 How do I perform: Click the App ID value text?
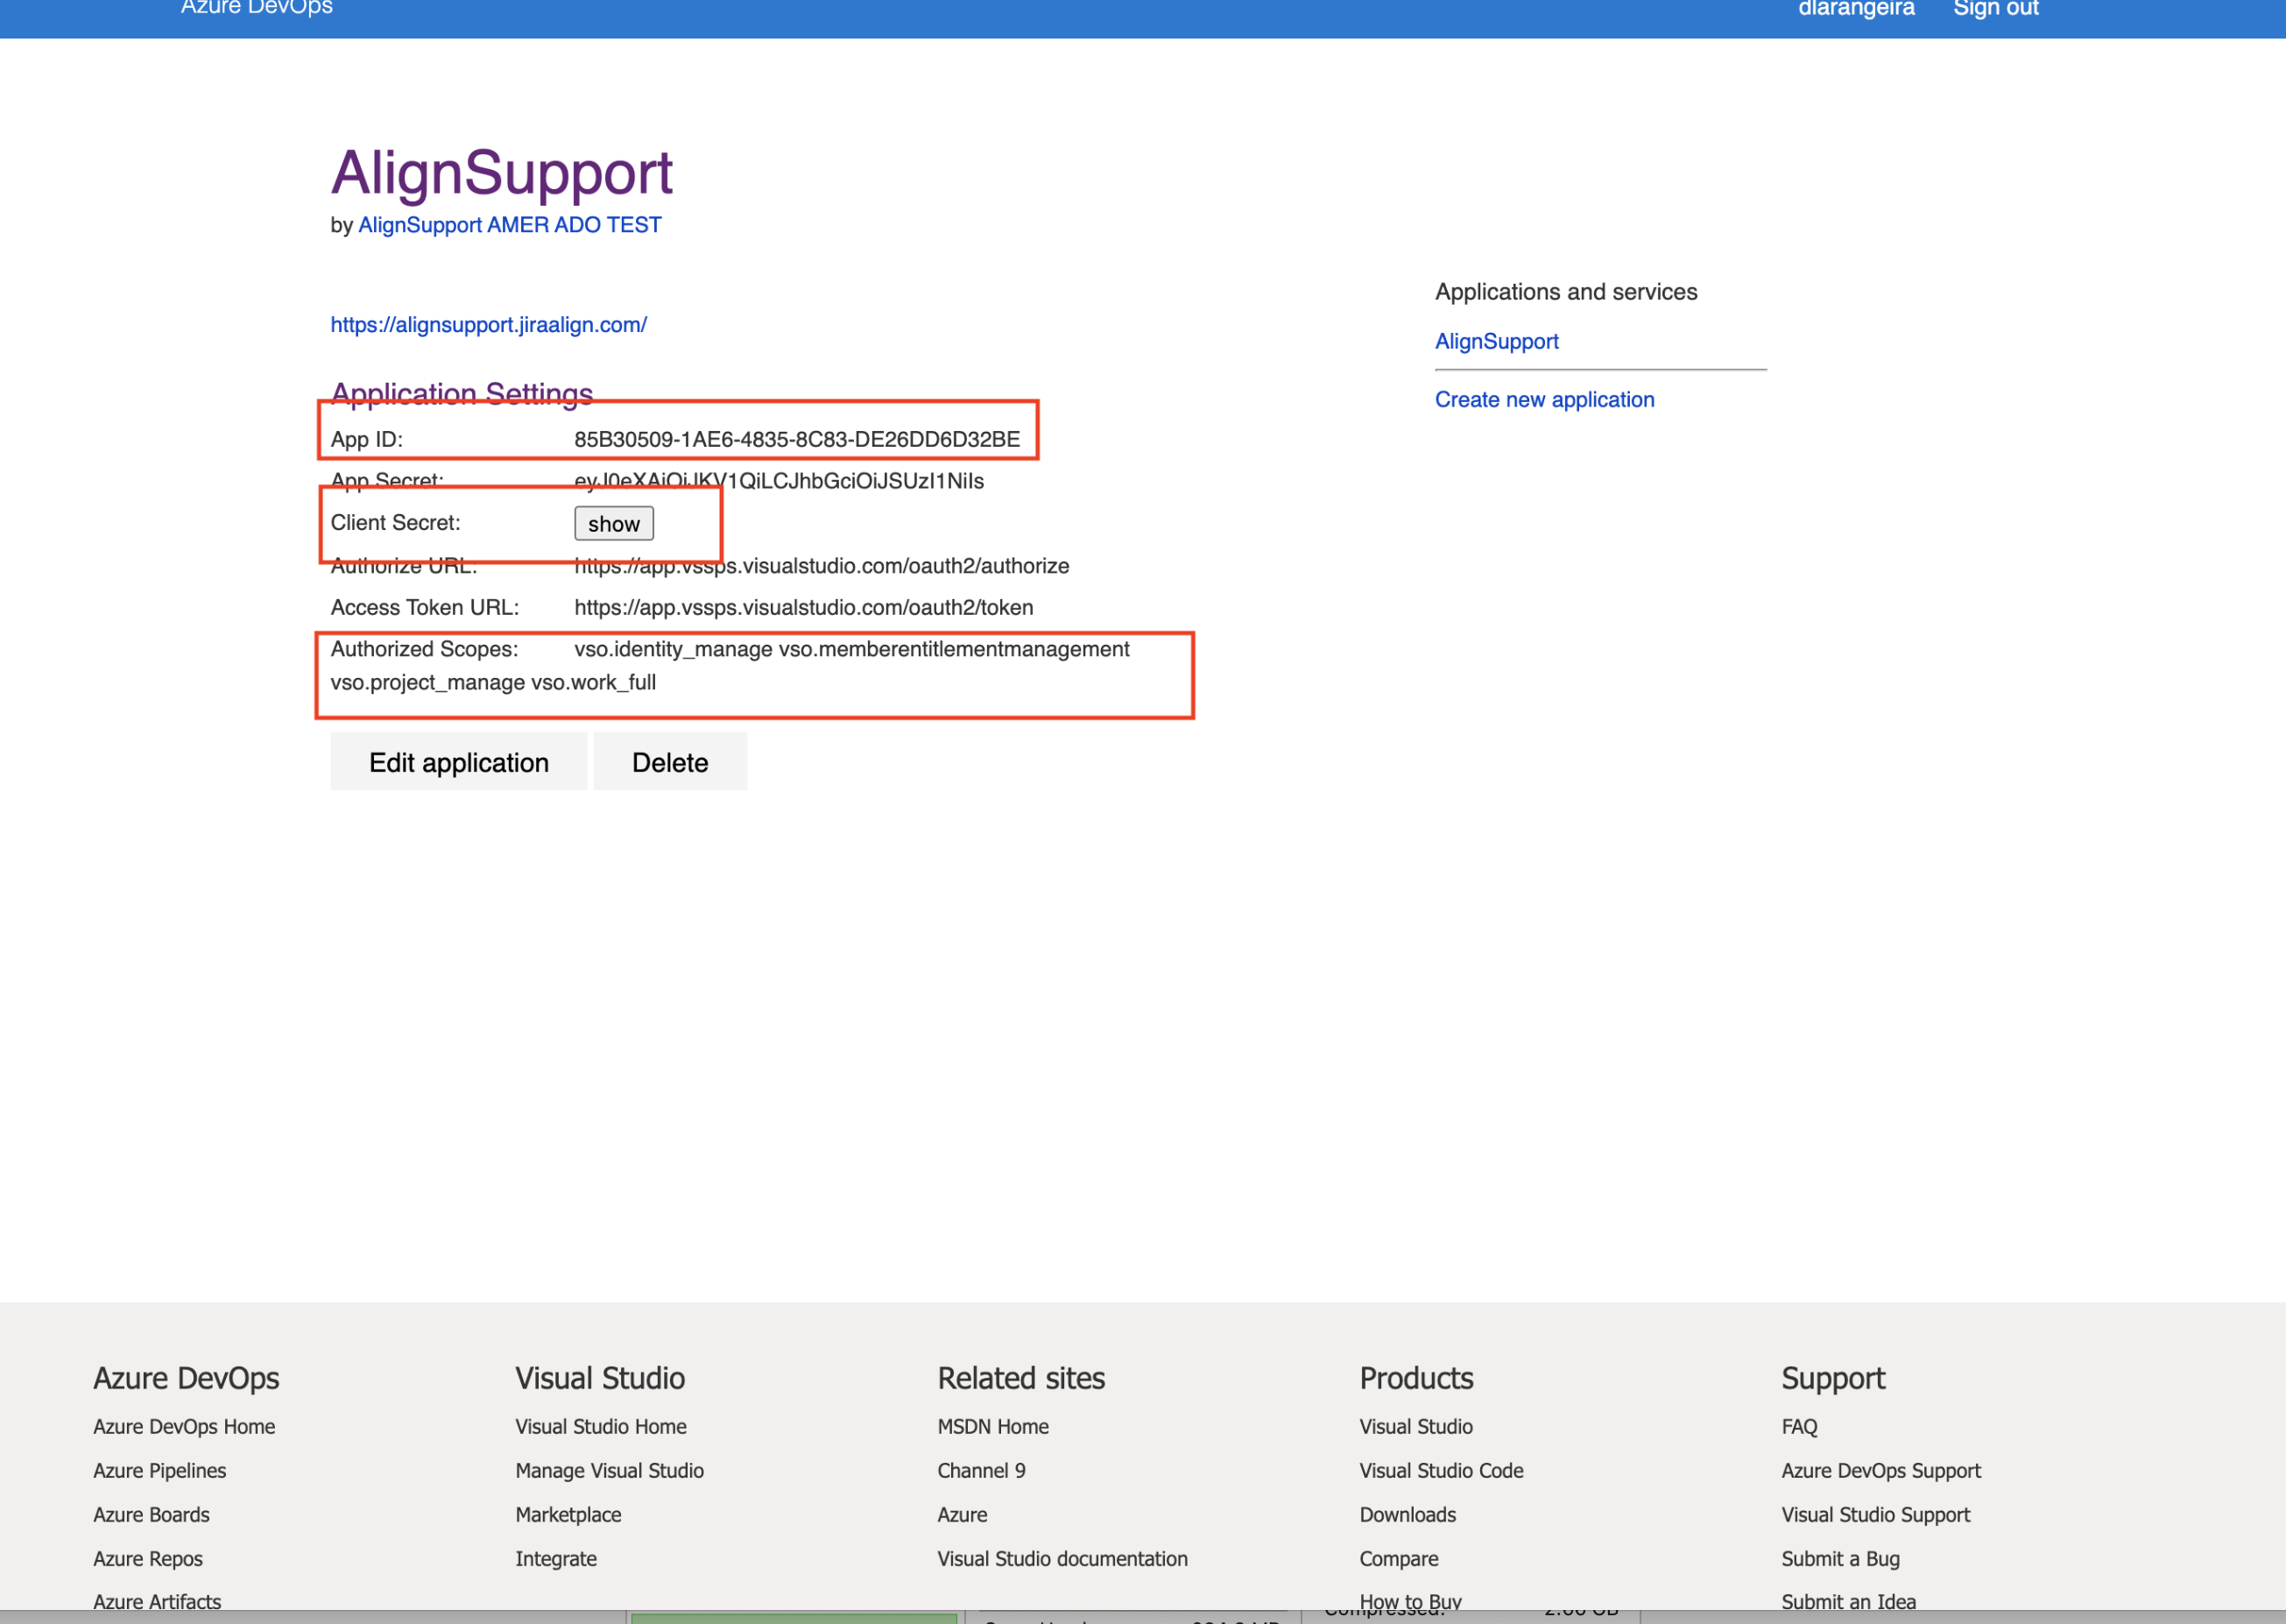click(796, 439)
